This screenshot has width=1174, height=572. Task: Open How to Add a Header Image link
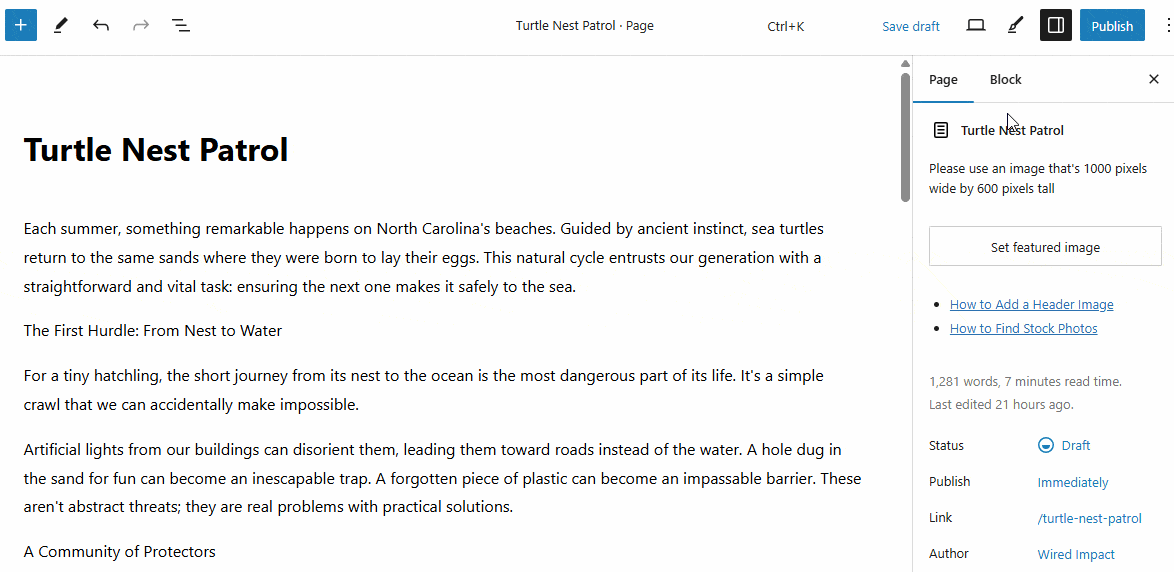(x=1032, y=304)
